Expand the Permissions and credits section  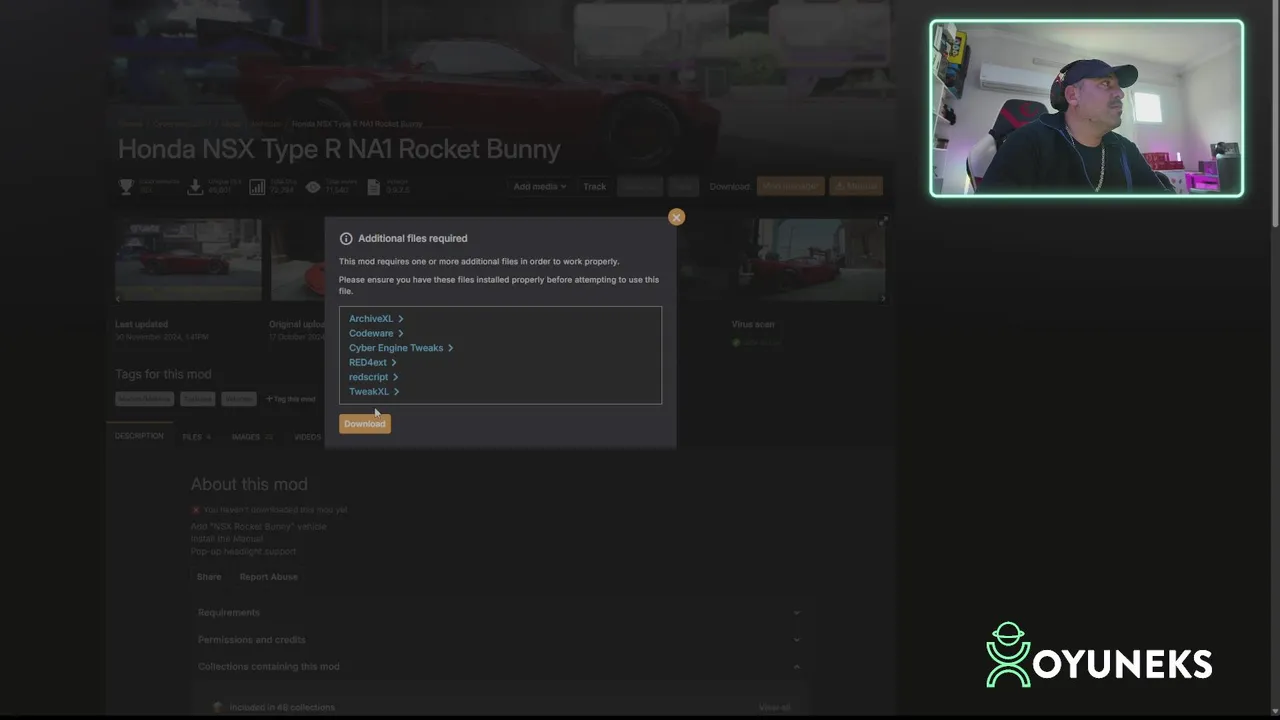[498, 639]
